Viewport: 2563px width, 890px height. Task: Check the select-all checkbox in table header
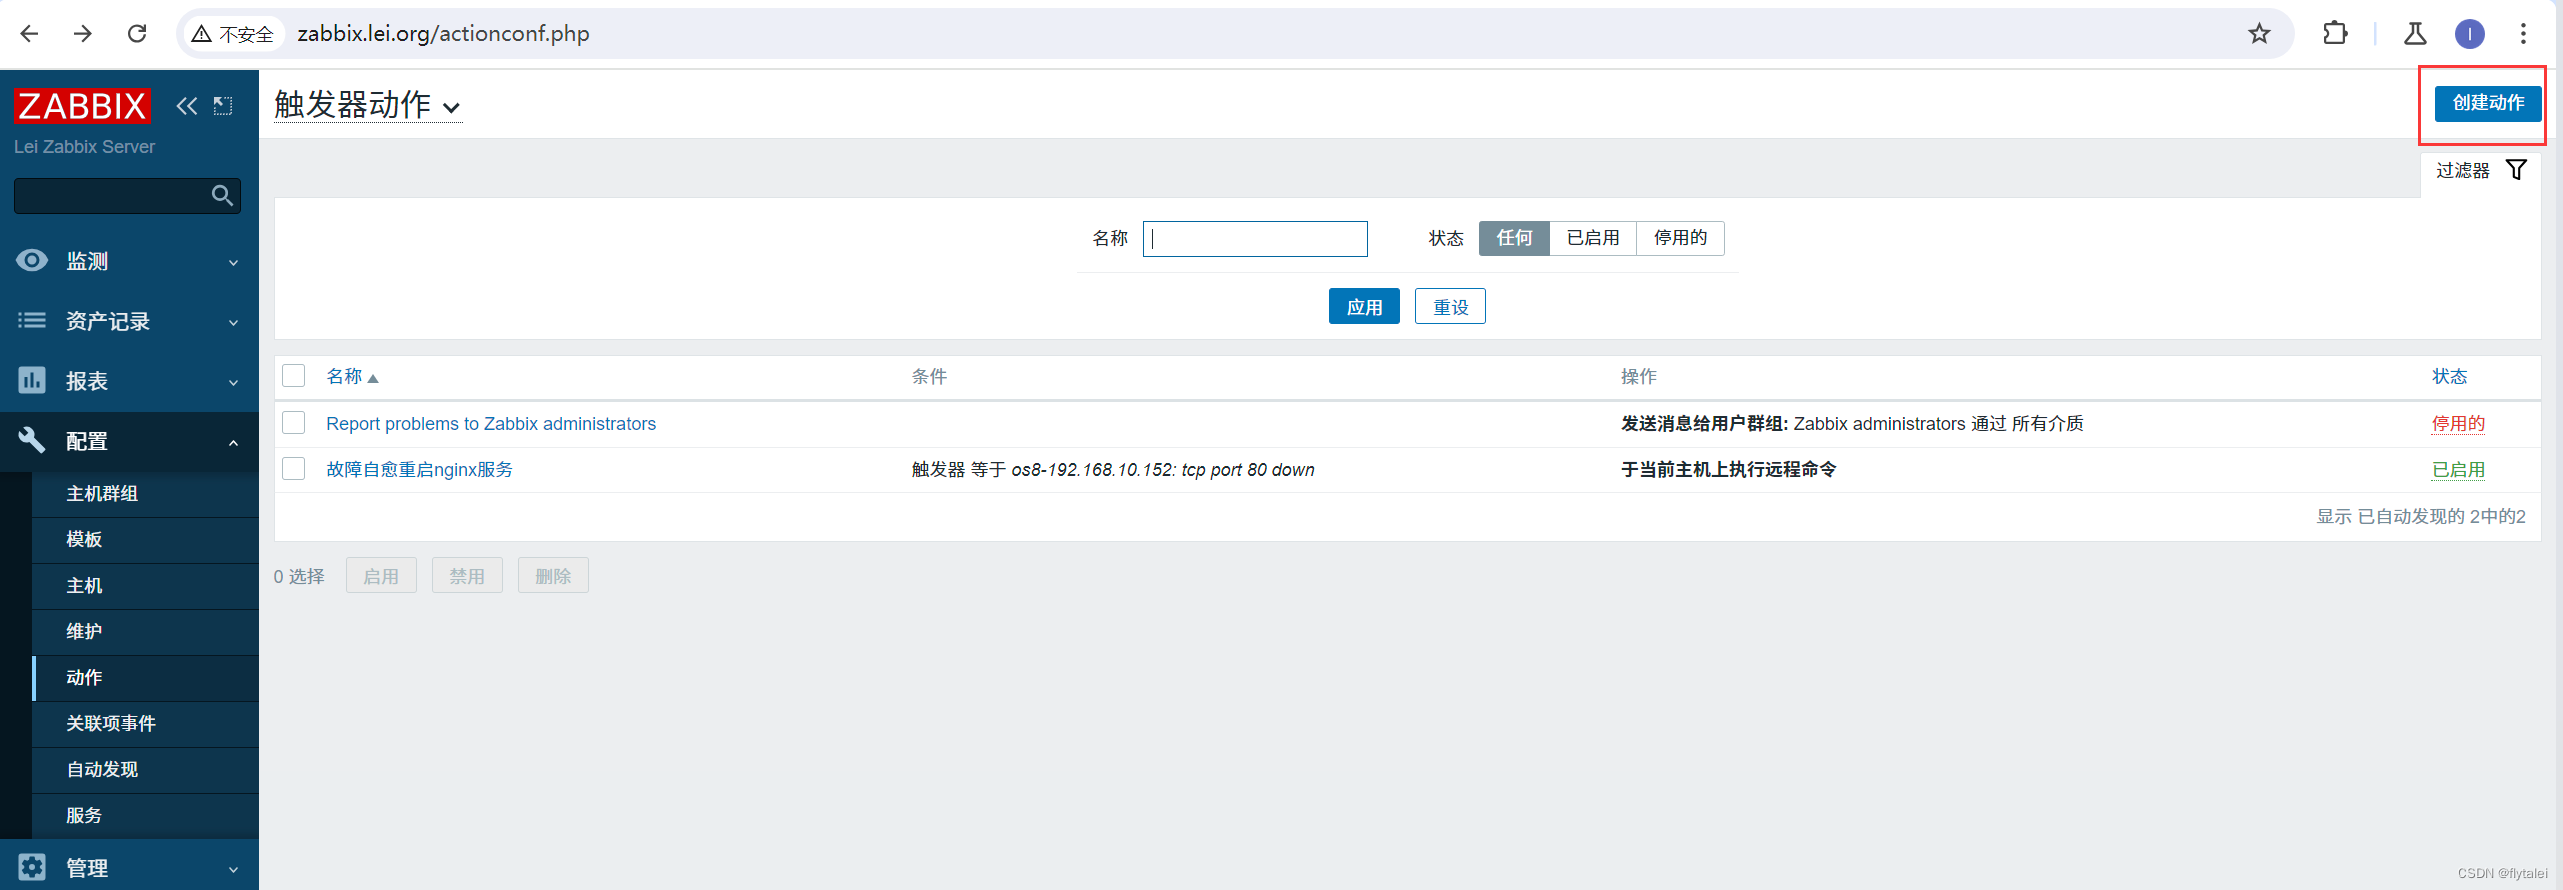(x=293, y=376)
